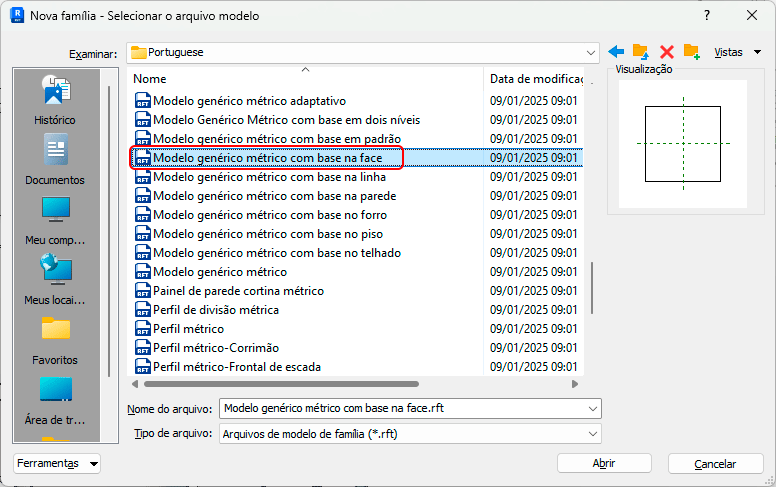Click the preview thumbnail in Visualização
The image size is (776, 487).
tap(683, 144)
